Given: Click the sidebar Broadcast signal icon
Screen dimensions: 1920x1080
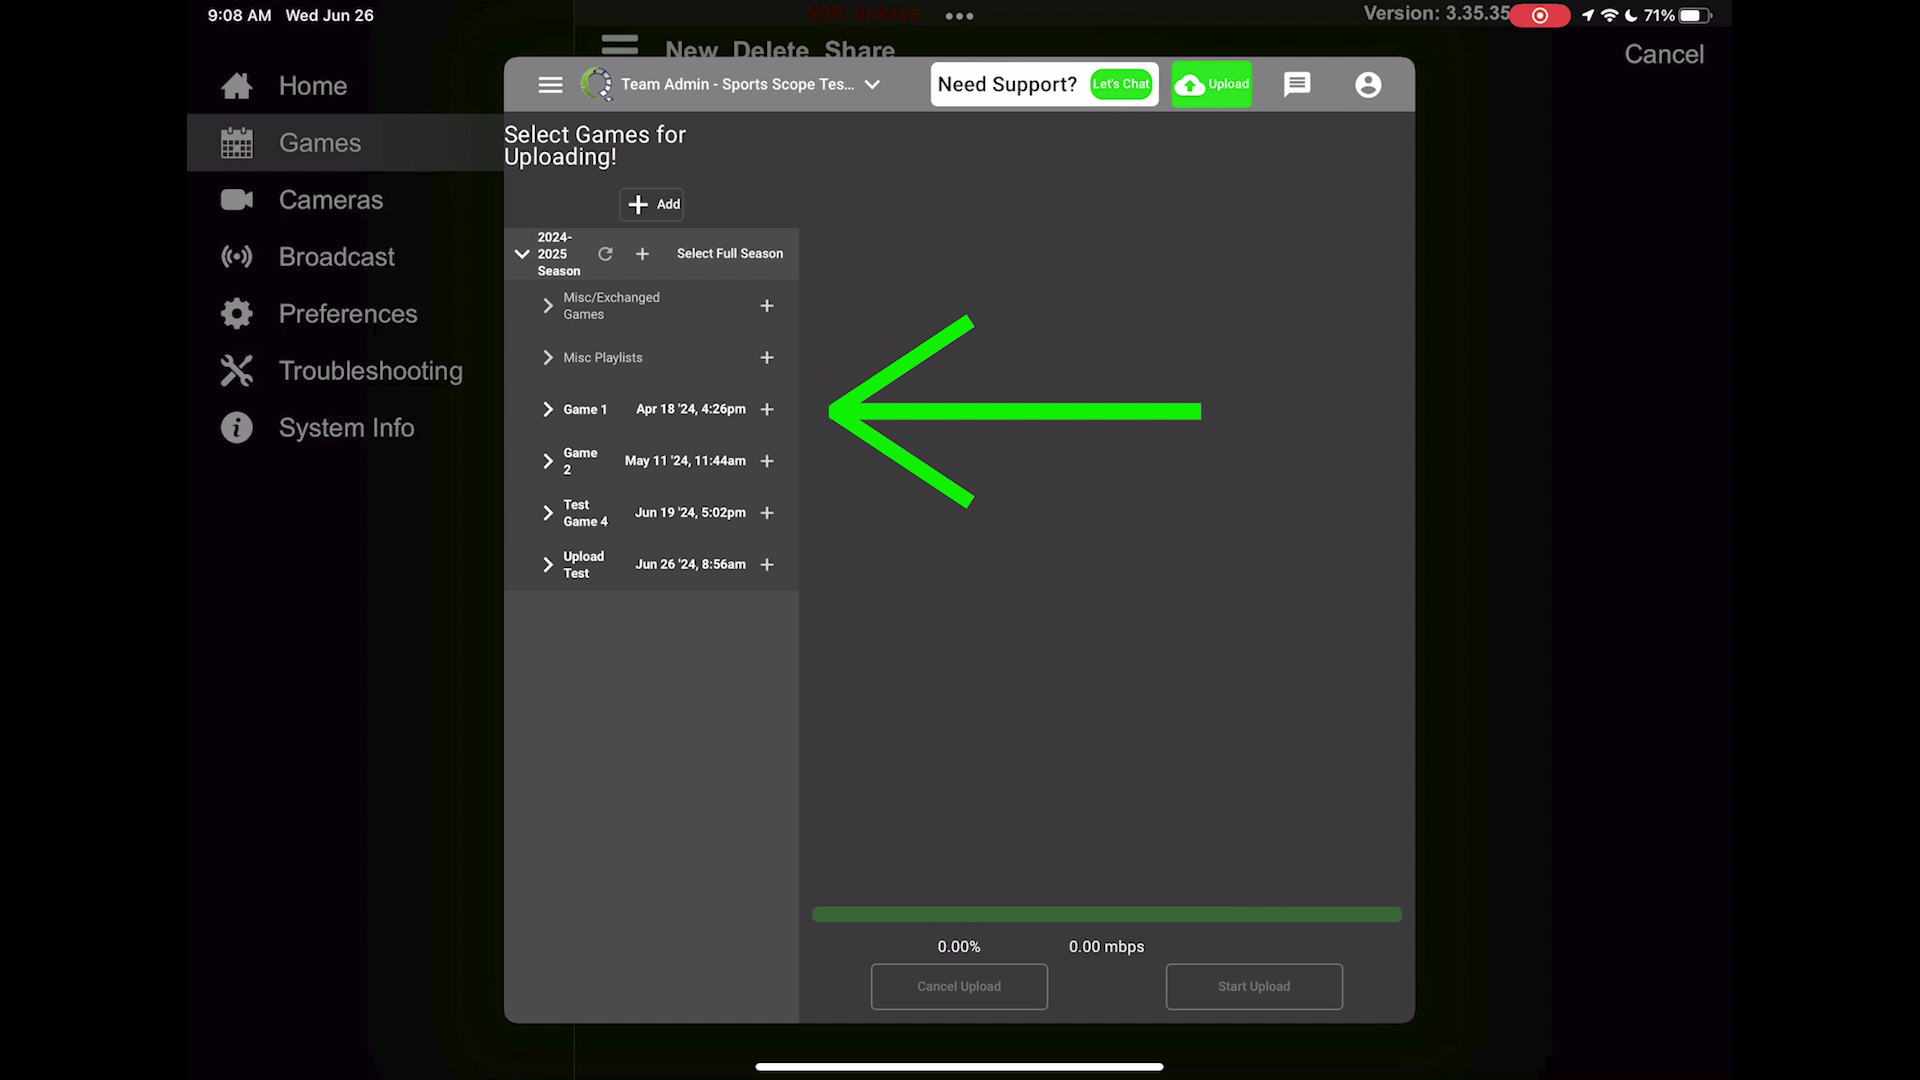Looking at the screenshot, I should [237, 257].
